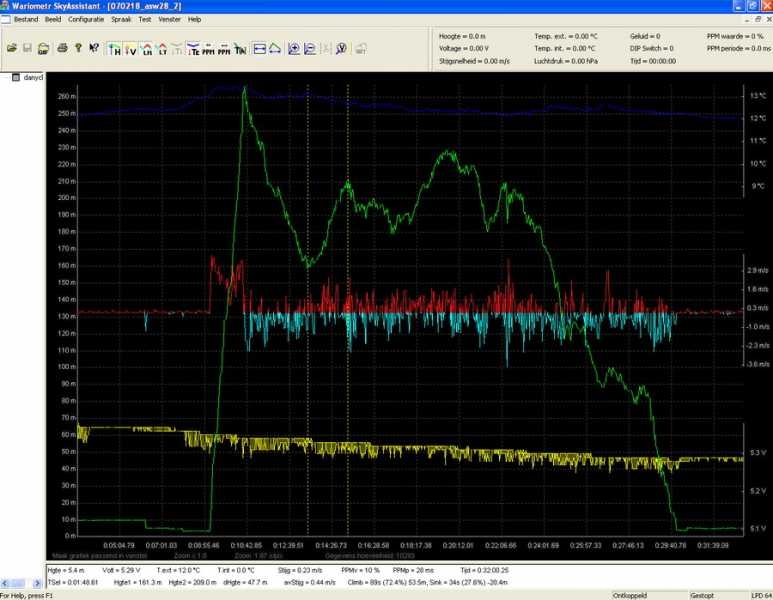Click the 'TSel = 0:01:48.81' status value
Image resolution: width=773 pixels, height=600 pixels.
(73, 582)
